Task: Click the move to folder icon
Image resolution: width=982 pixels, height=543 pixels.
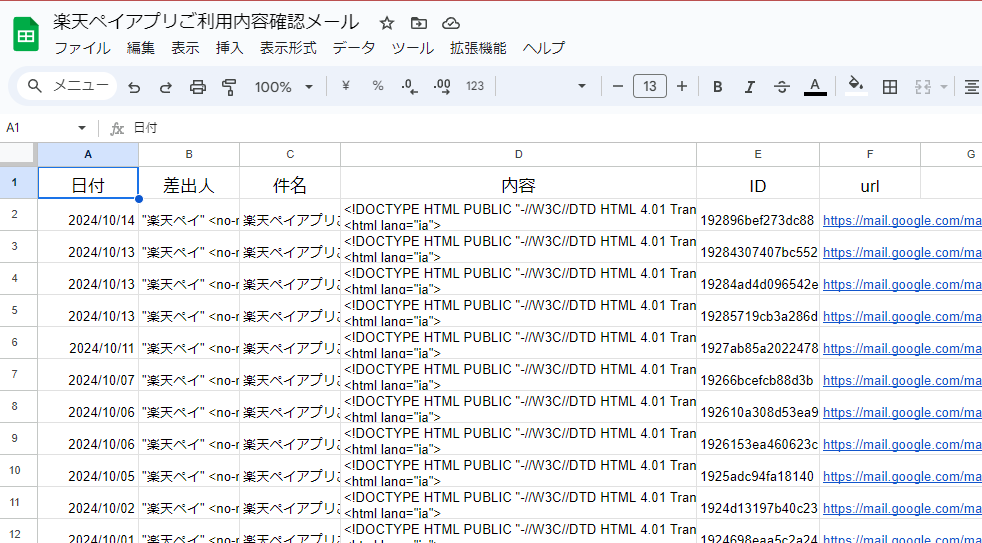Action: 418,24
